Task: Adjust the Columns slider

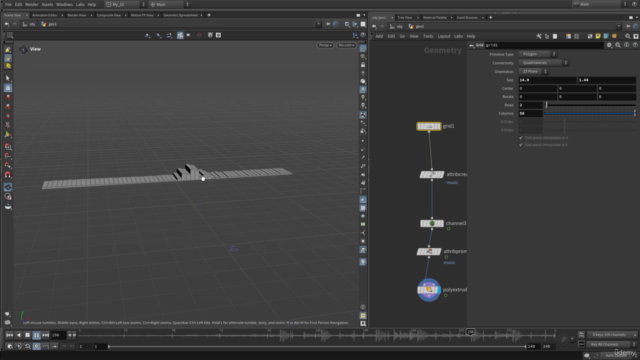Action: pos(590,113)
